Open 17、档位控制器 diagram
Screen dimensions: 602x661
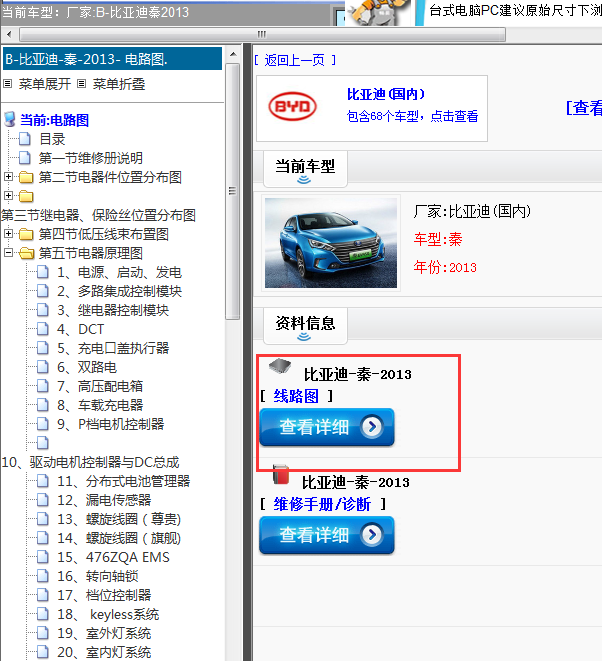(x=104, y=595)
